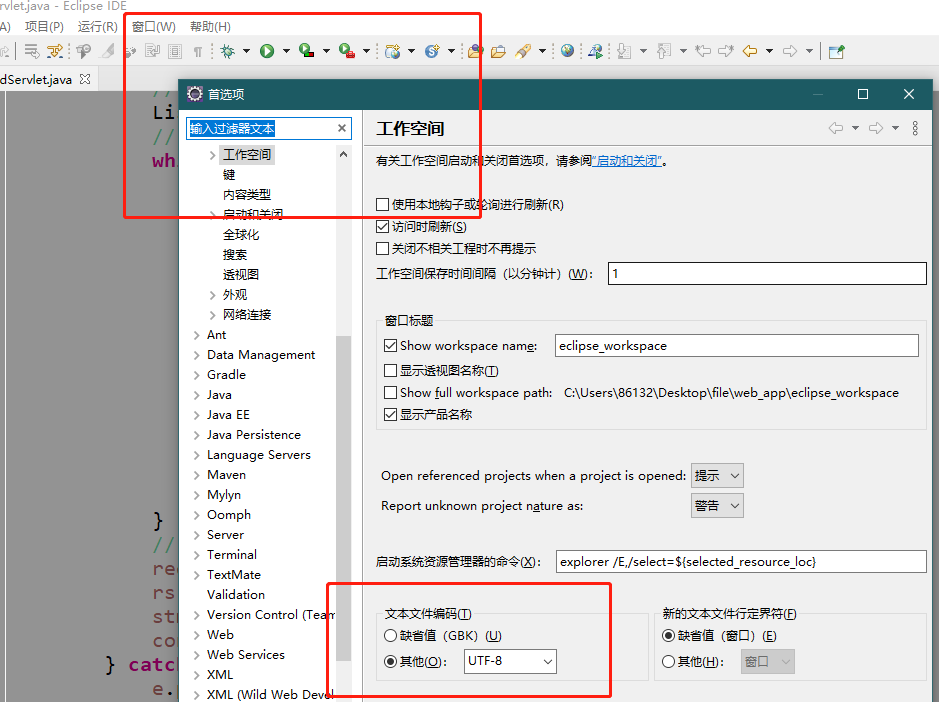This screenshot has width=939, height=702.
Task: Expand the Java preferences node
Action: [x=196, y=395]
